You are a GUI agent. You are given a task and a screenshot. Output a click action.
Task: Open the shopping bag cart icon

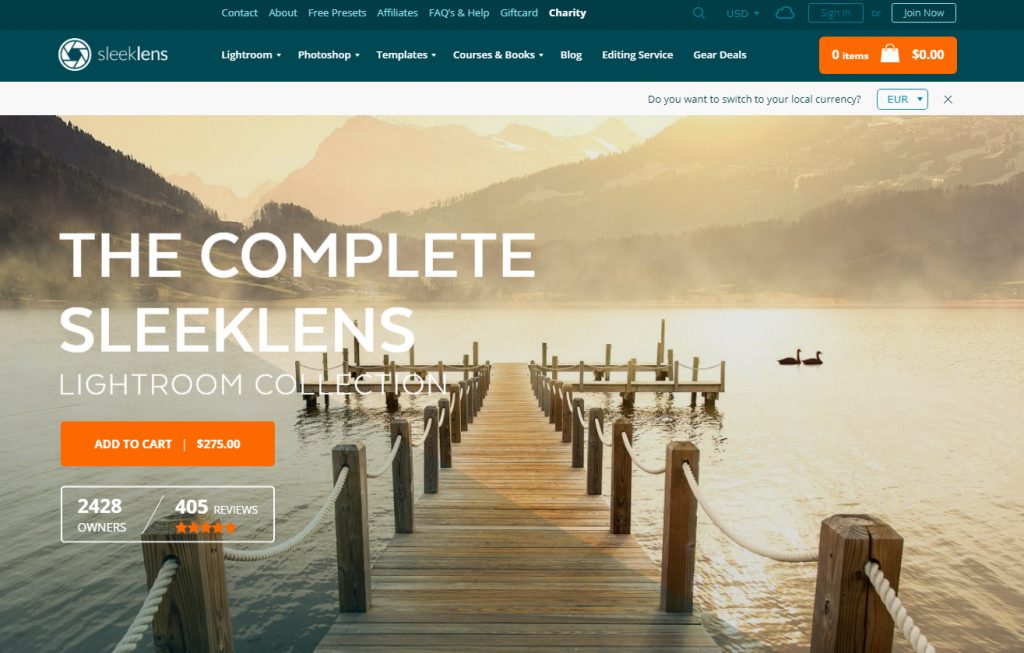coord(889,54)
